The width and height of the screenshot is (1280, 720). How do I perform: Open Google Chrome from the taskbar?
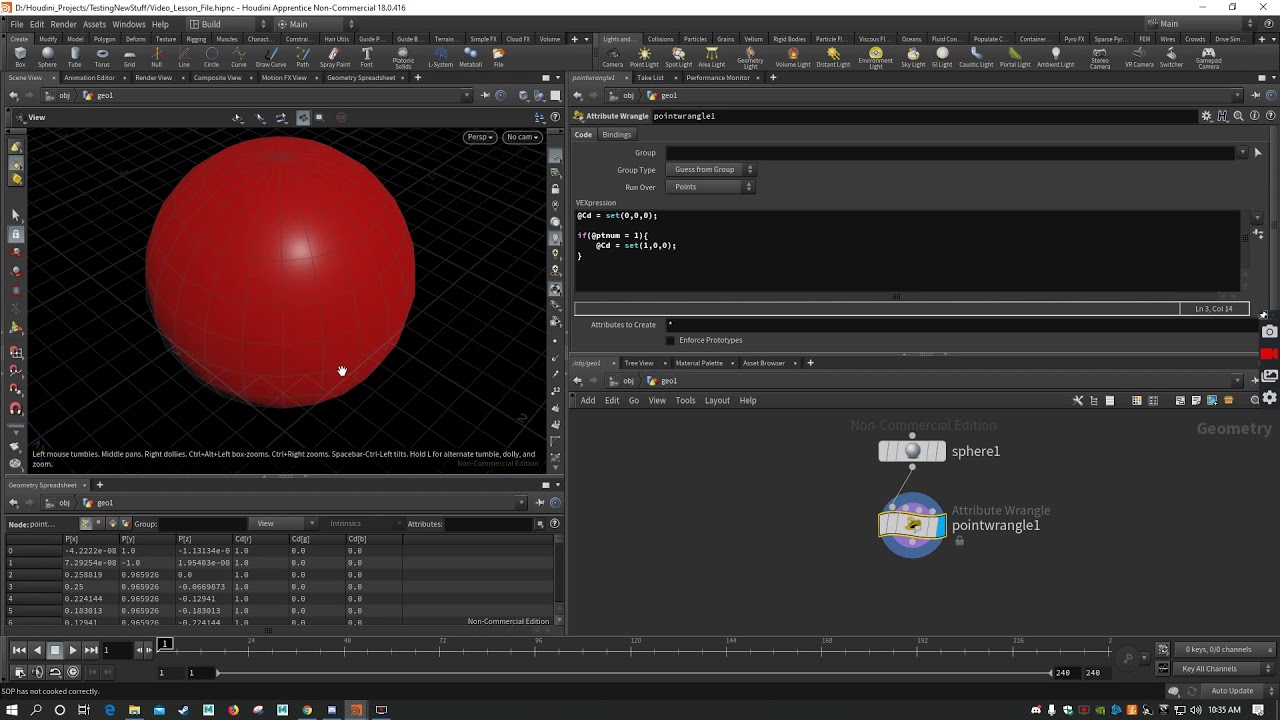click(x=307, y=710)
